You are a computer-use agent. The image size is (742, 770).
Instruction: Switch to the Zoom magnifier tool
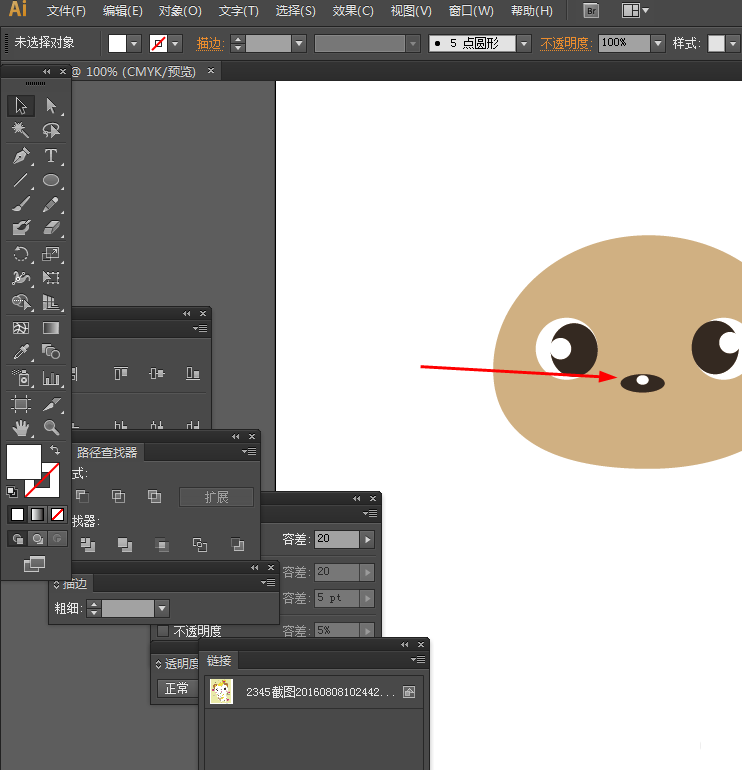tap(51, 428)
